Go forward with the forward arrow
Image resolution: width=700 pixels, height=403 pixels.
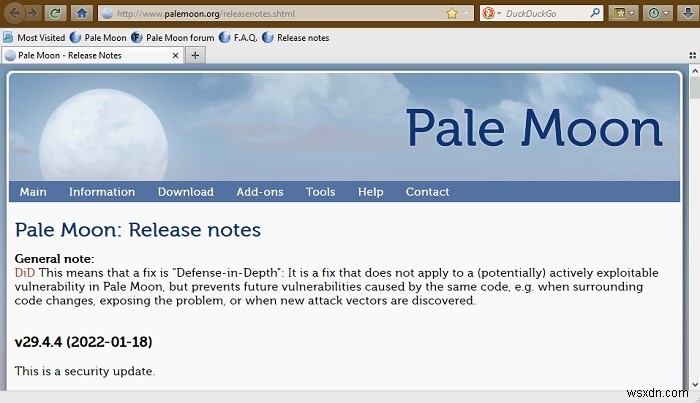33,13
